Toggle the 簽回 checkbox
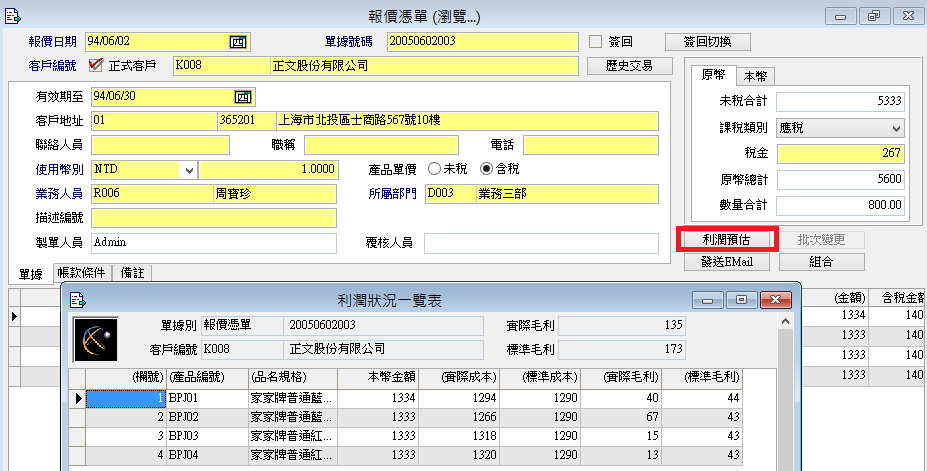Screen dimensions: 927x471 [597, 42]
